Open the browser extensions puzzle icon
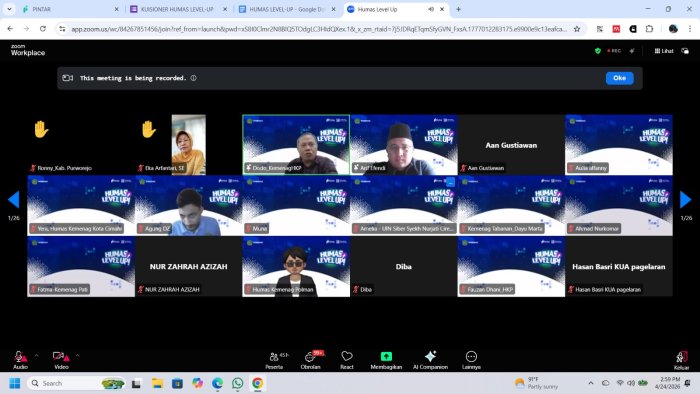The image size is (700, 394). coord(650,29)
